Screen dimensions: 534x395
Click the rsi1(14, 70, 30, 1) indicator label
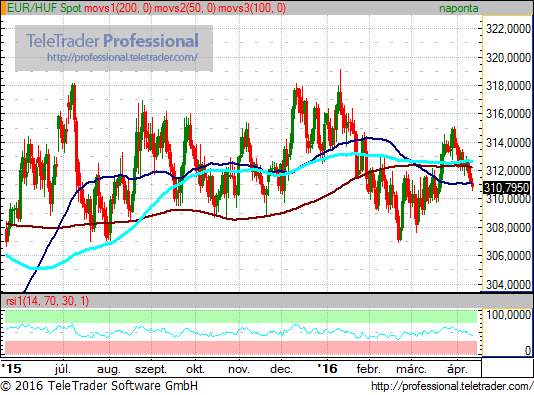coord(48,301)
